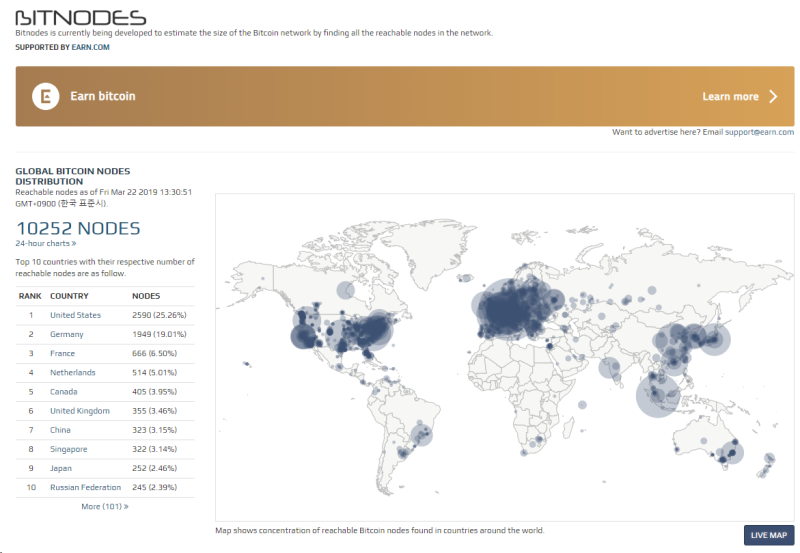Open the 24-hour charts link

pyautogui.click(x=45, y=243)
